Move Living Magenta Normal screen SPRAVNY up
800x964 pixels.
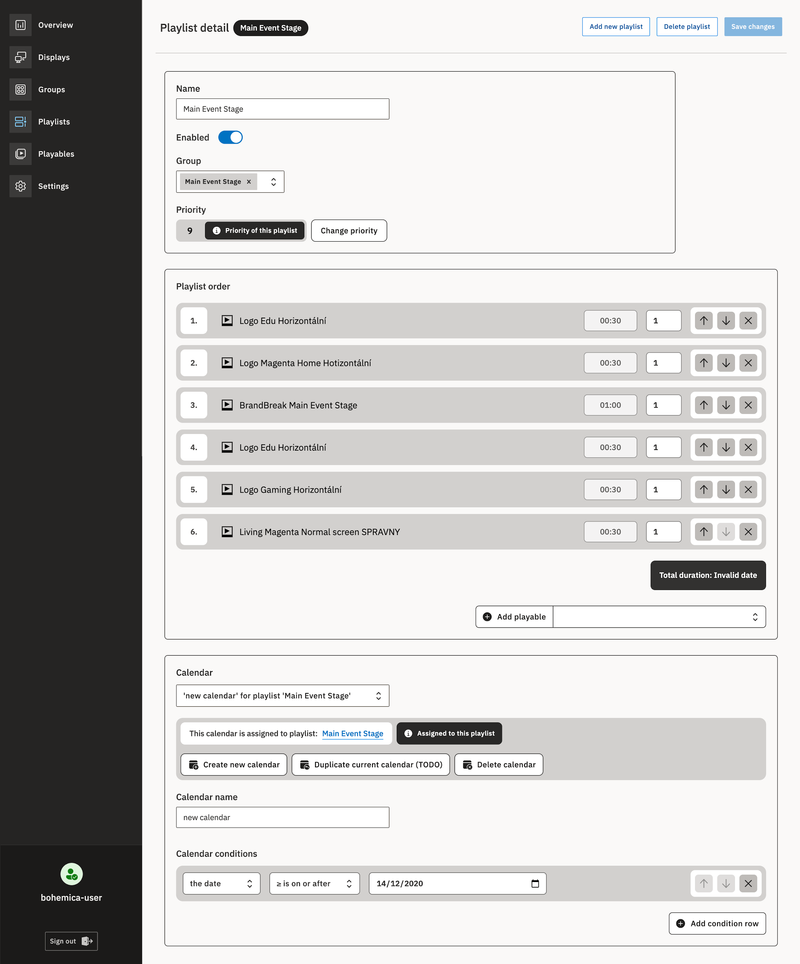click(x=703, y=532)
